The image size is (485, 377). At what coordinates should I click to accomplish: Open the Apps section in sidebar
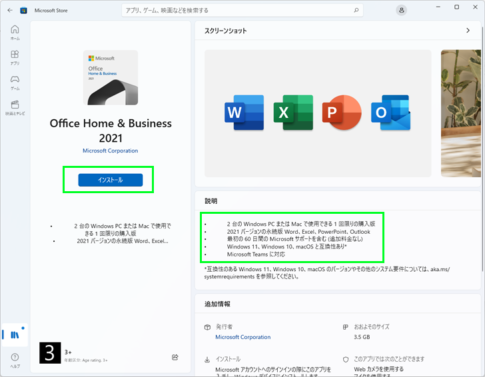[15, 57]
